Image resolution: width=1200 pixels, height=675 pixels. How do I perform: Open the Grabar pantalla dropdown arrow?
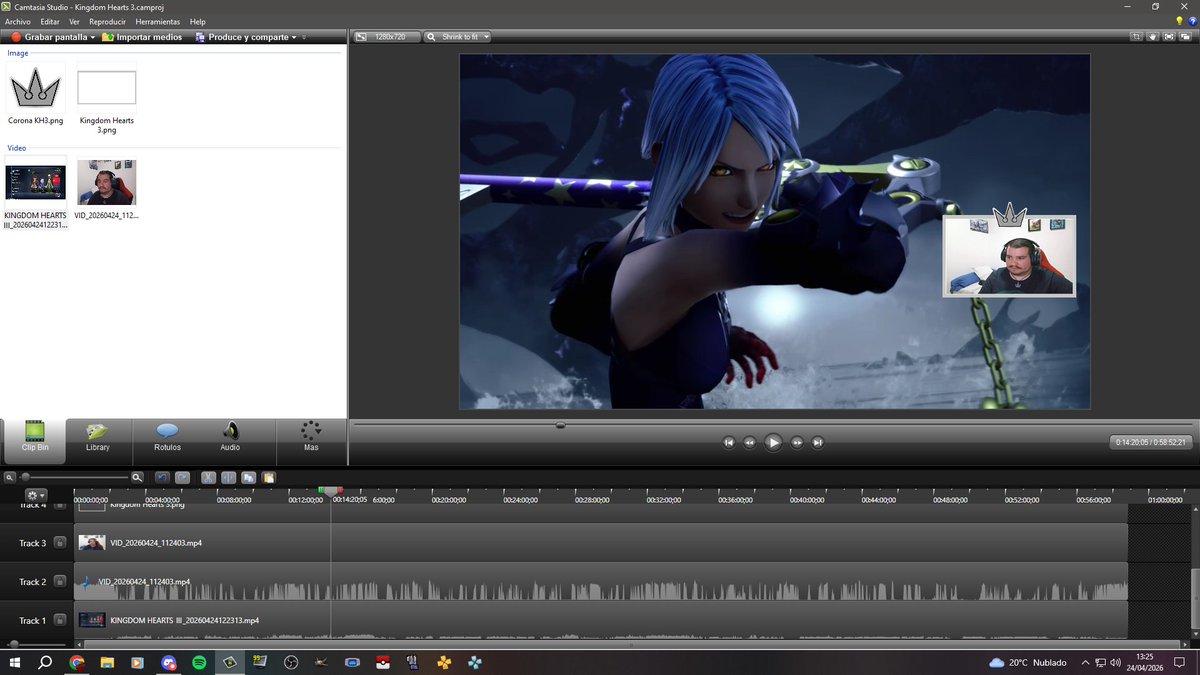pyautogui.click(x=93, y=37)
